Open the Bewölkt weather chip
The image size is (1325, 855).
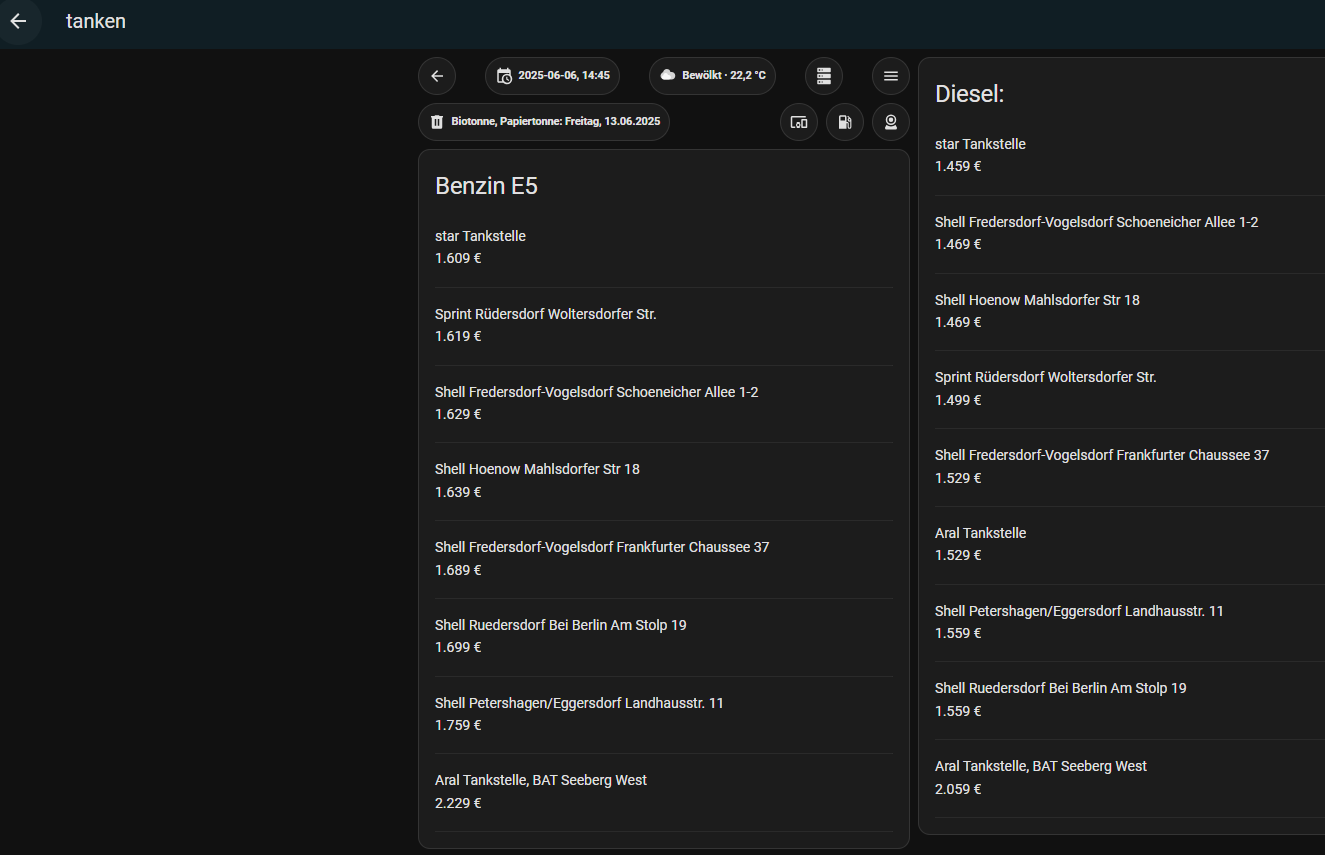712,76
